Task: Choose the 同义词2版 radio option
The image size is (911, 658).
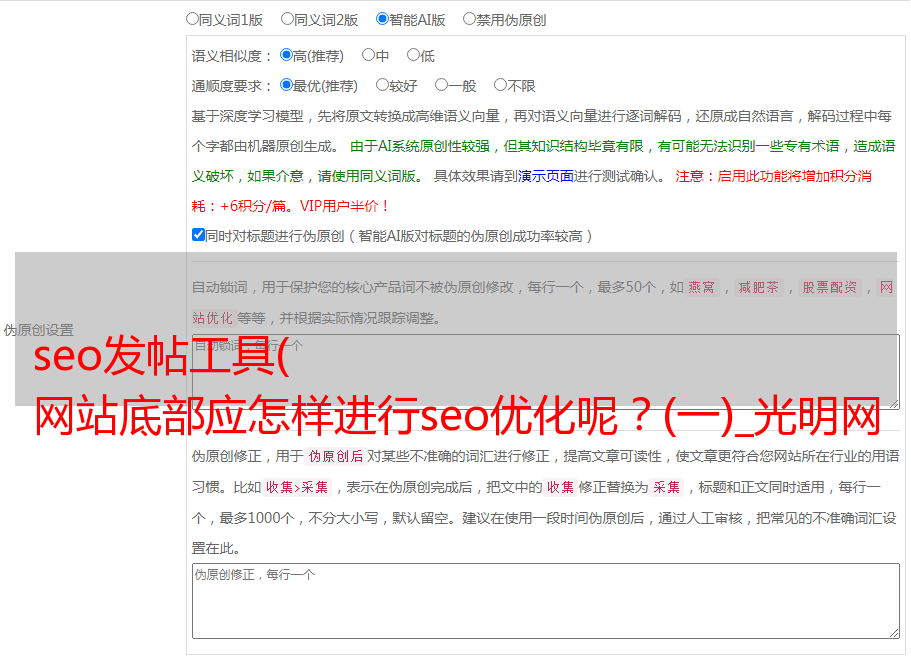Action: pyautogui.click(x=287, y=19)
